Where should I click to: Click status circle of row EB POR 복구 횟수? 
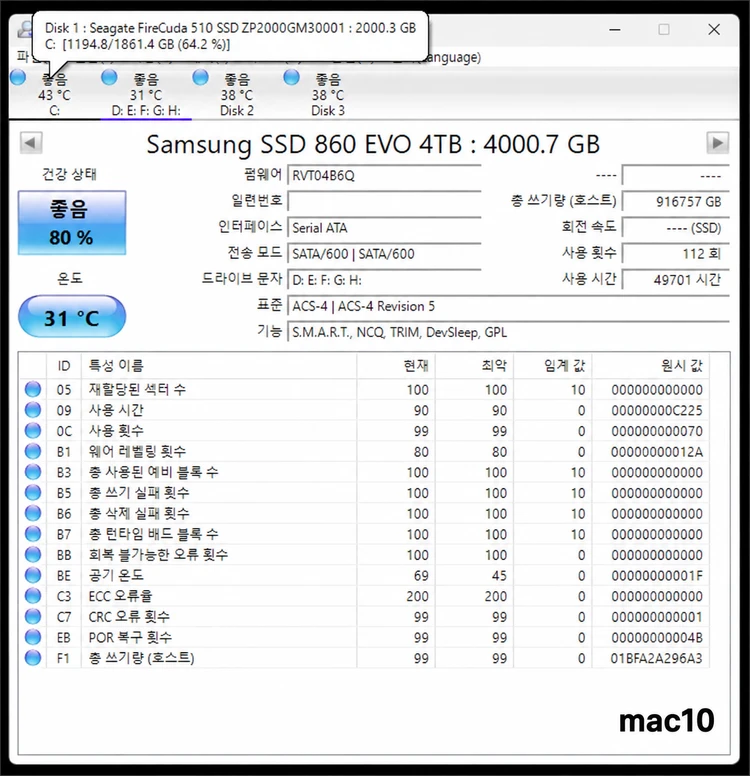click(x=33, y=637)
